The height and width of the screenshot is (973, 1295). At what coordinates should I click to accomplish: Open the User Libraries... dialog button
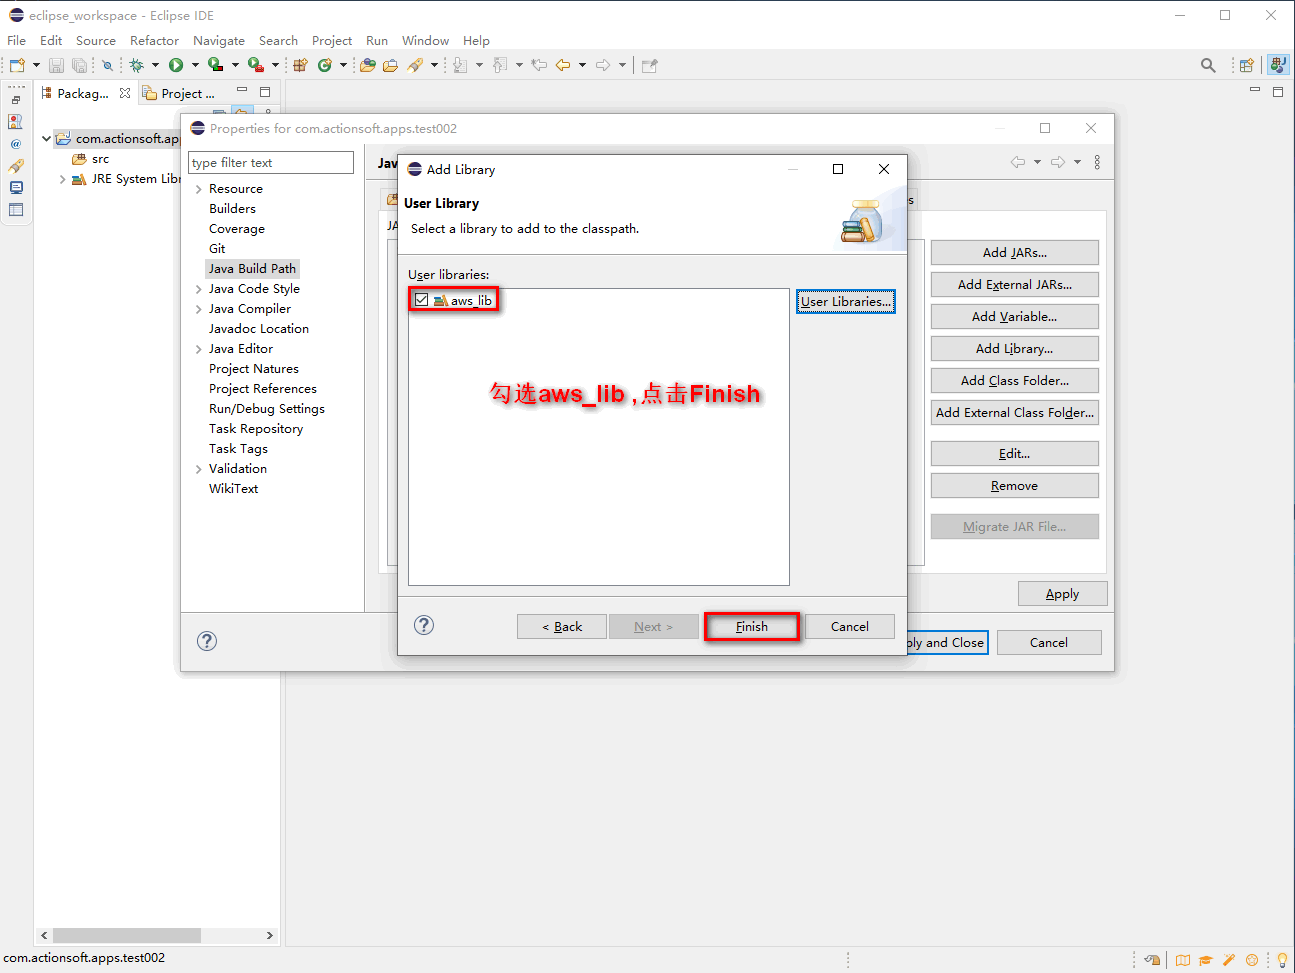click(x=845, y=301)
